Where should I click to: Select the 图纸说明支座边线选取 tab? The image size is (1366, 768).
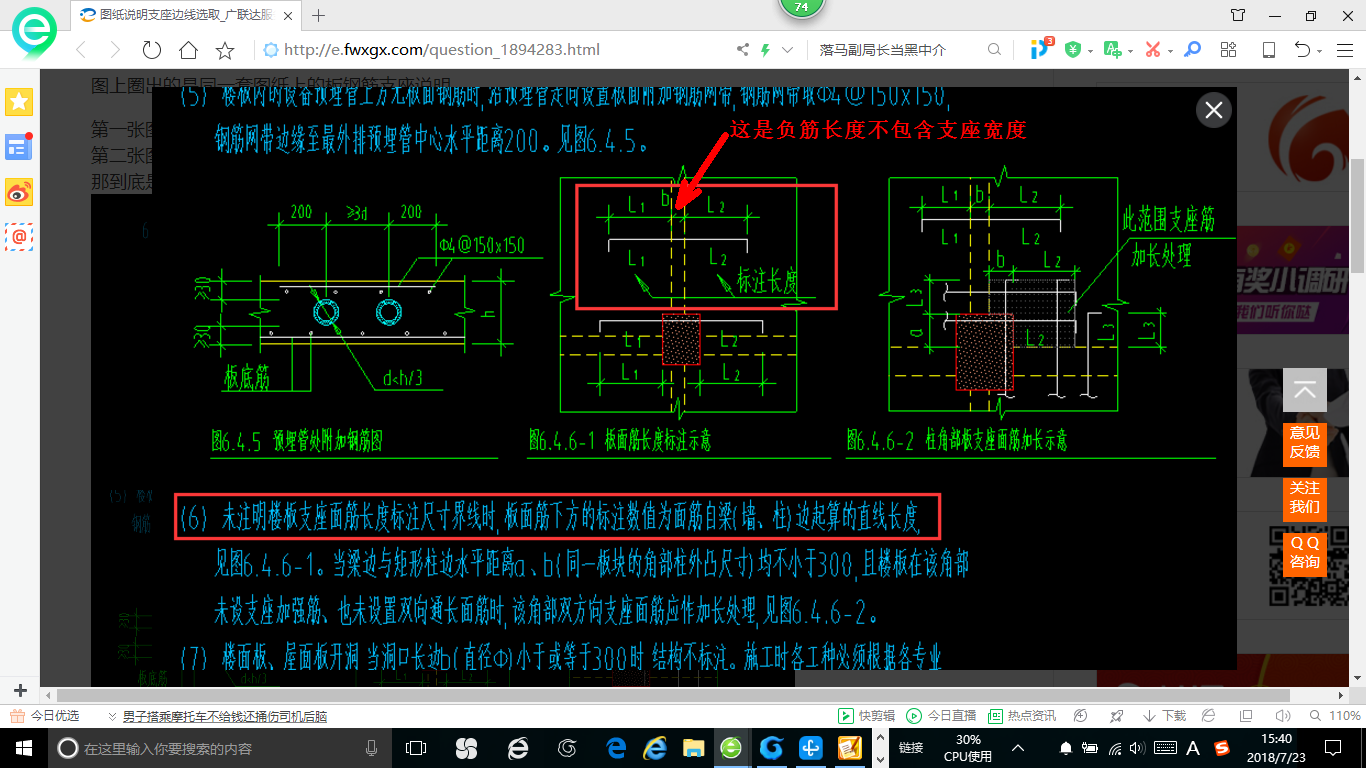coord(186,15)
